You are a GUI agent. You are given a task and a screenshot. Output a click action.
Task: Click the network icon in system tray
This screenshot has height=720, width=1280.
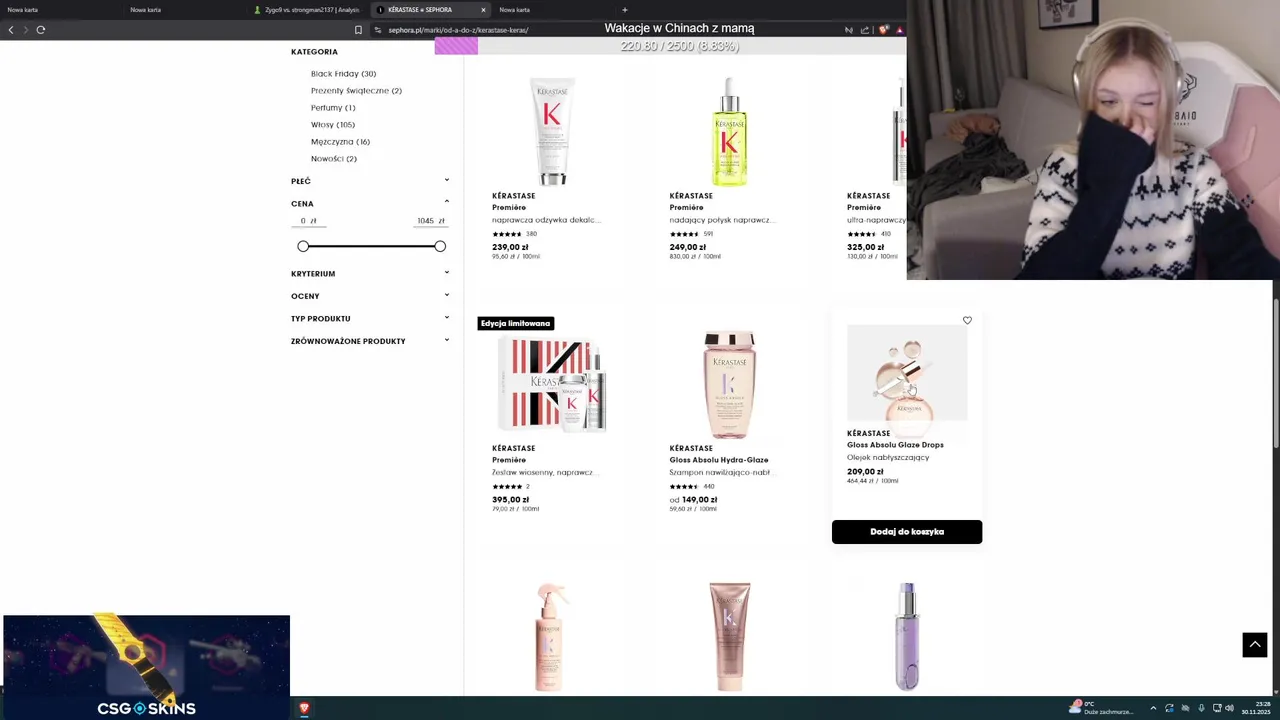tap(1216, 708)
